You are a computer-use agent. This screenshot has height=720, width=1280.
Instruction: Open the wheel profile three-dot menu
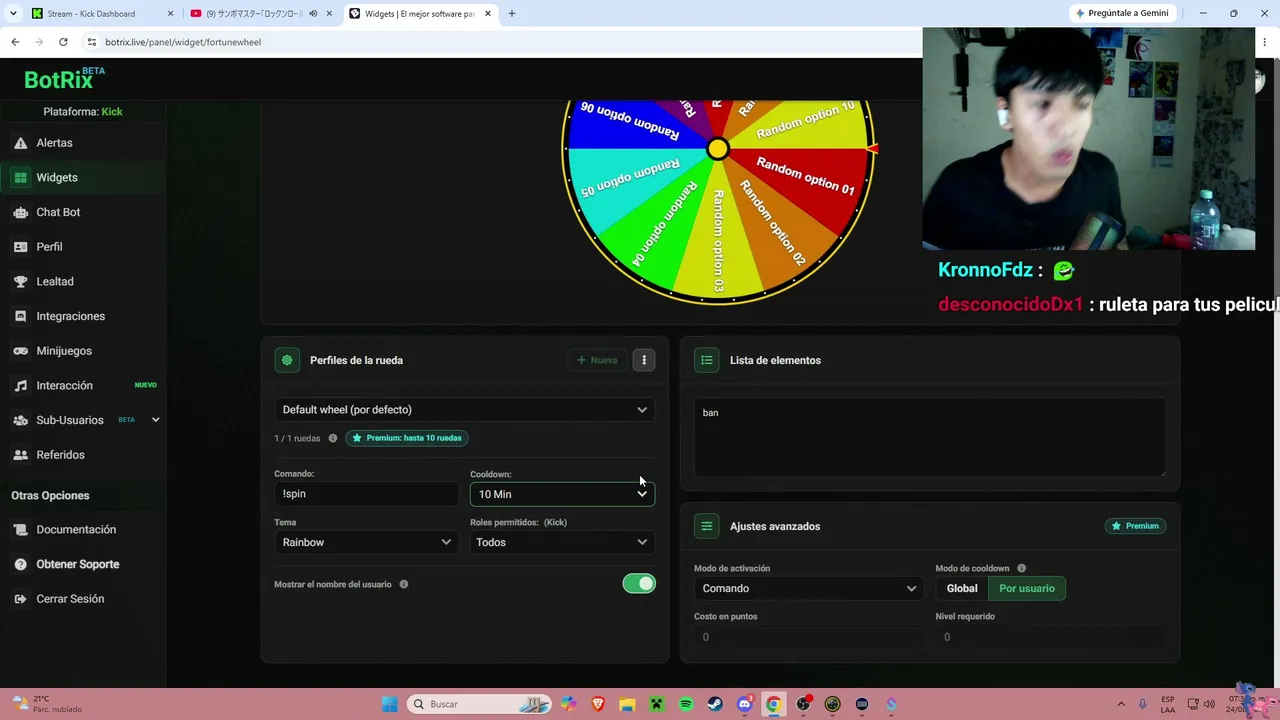coord(644,360)
